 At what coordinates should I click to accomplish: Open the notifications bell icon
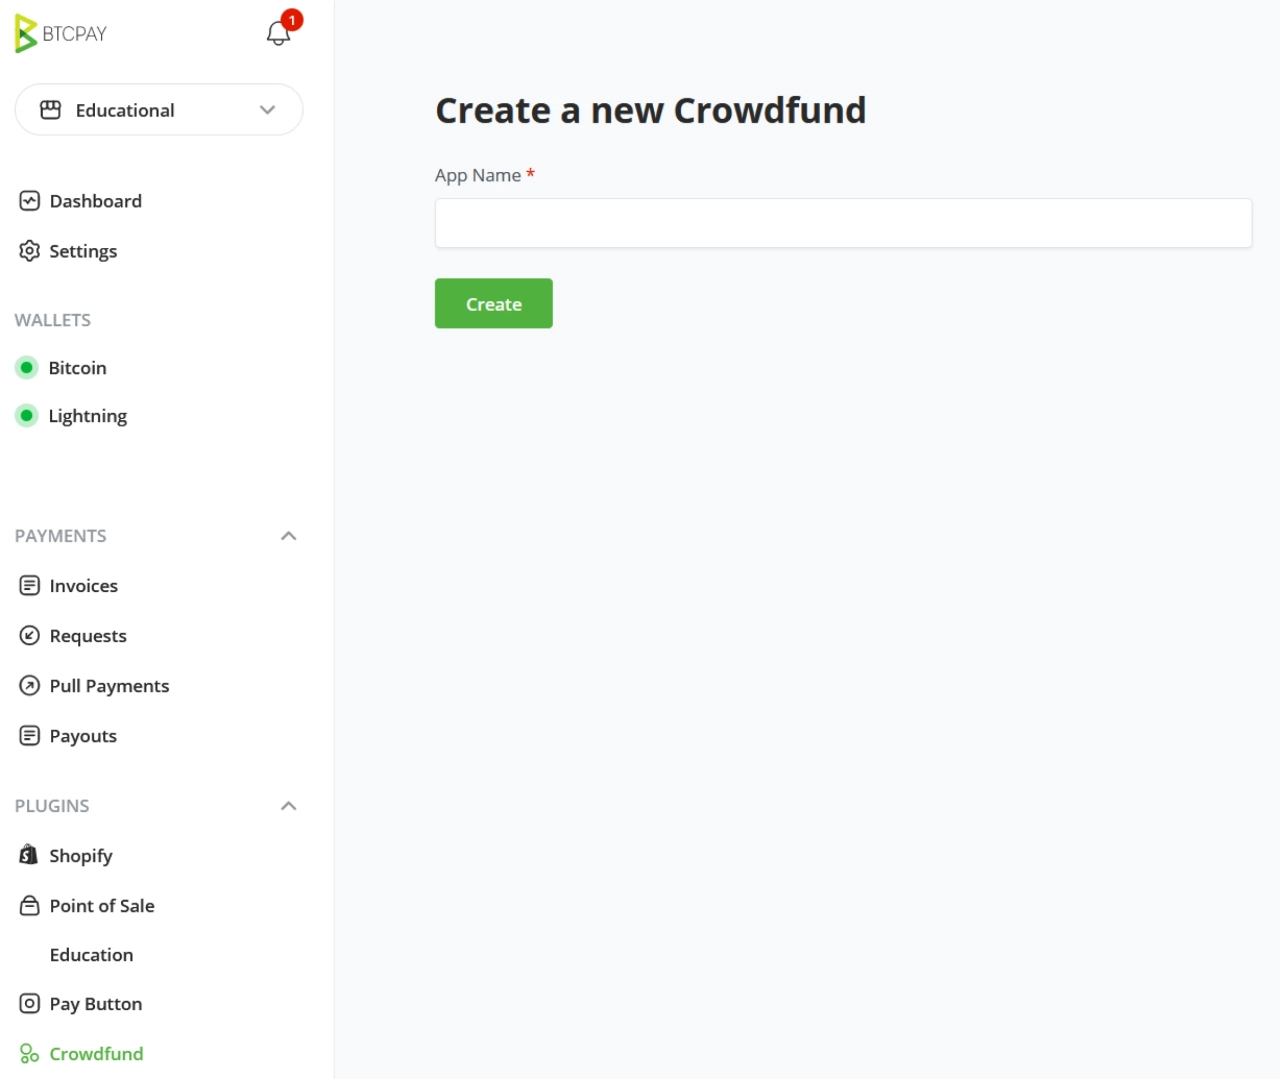[278, 33]
